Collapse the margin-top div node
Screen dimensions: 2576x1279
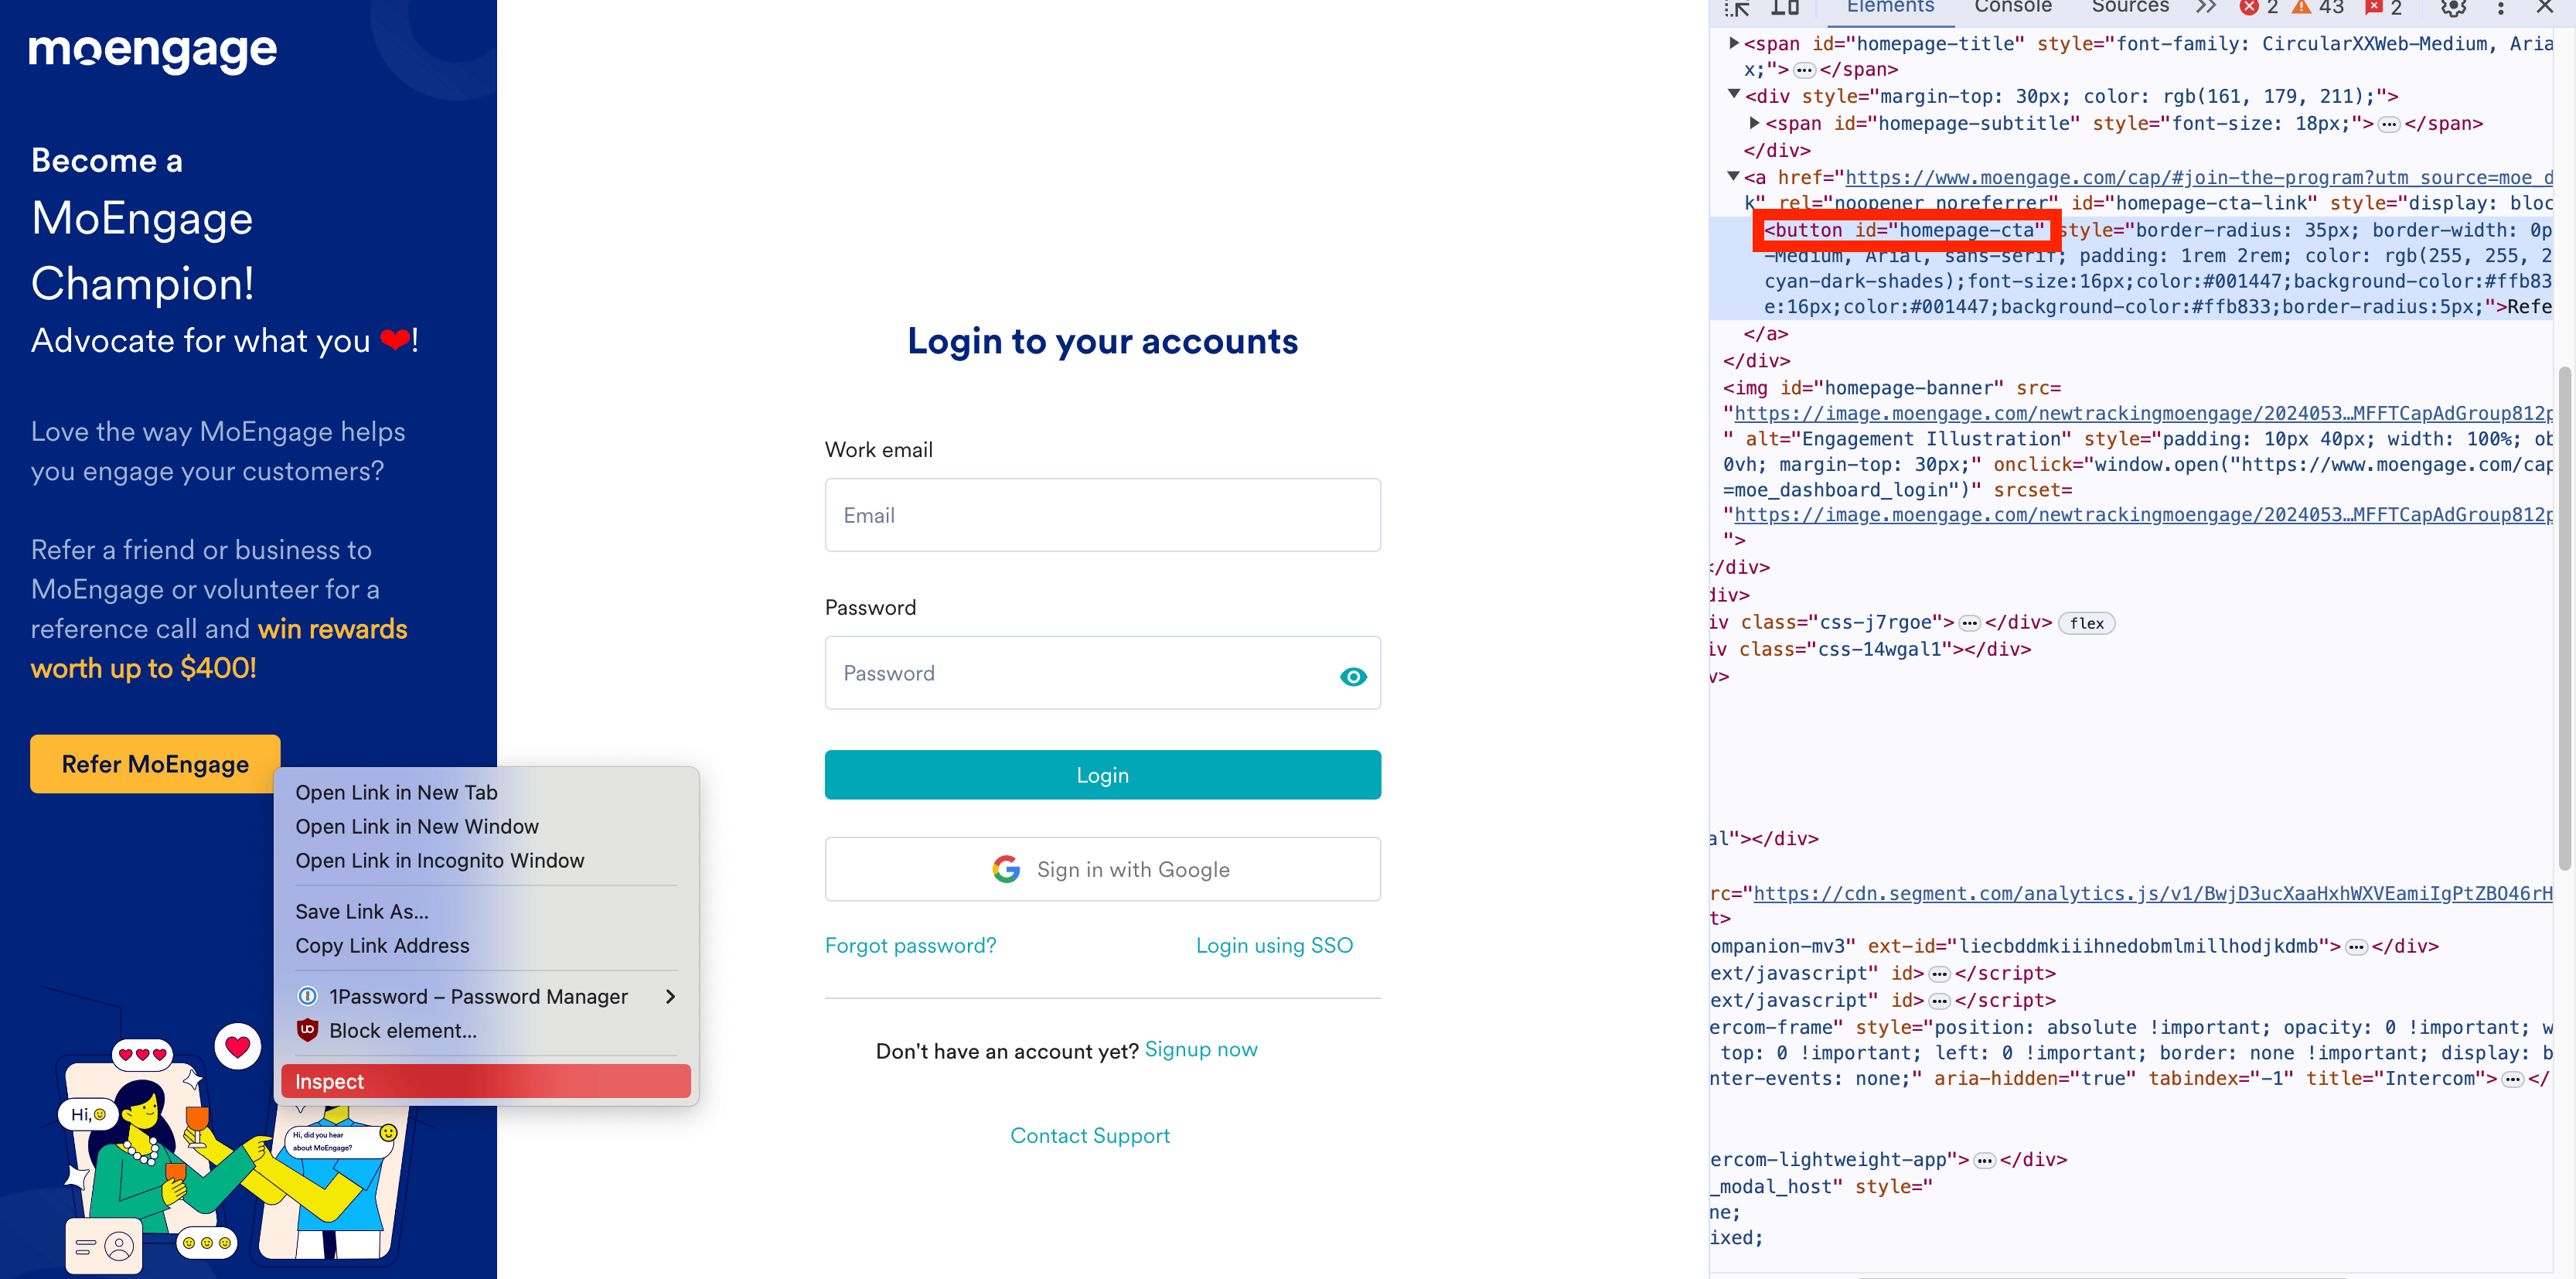[x=1735, y=95]
